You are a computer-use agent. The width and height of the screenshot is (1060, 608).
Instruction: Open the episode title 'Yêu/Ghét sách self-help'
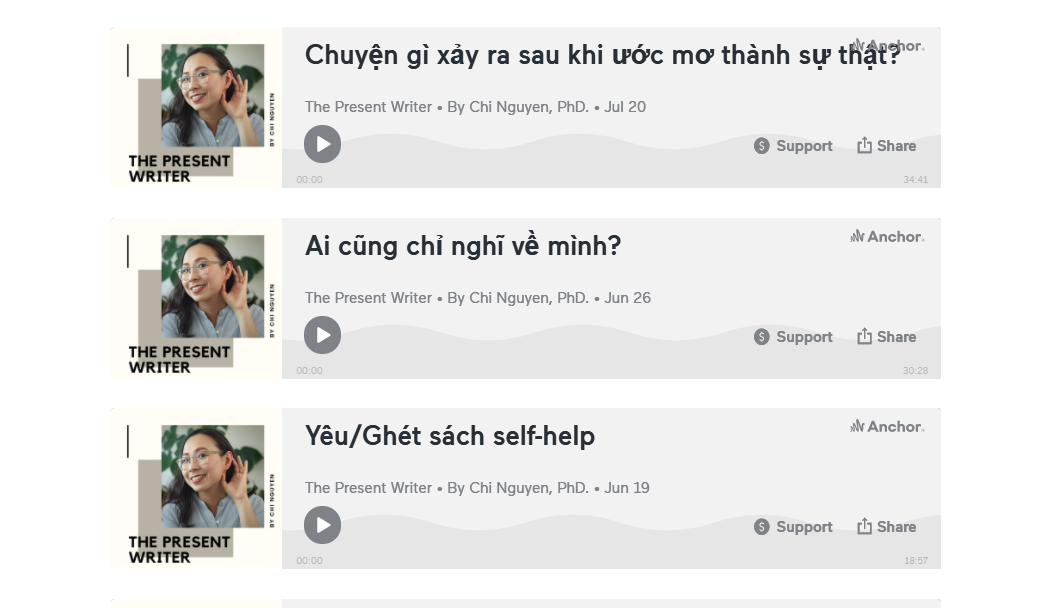[450, 436]
